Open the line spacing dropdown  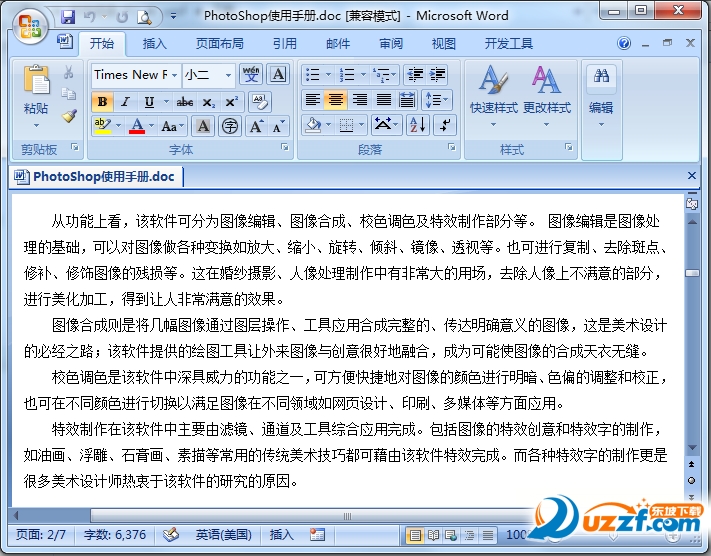click(x=436, y=100)
